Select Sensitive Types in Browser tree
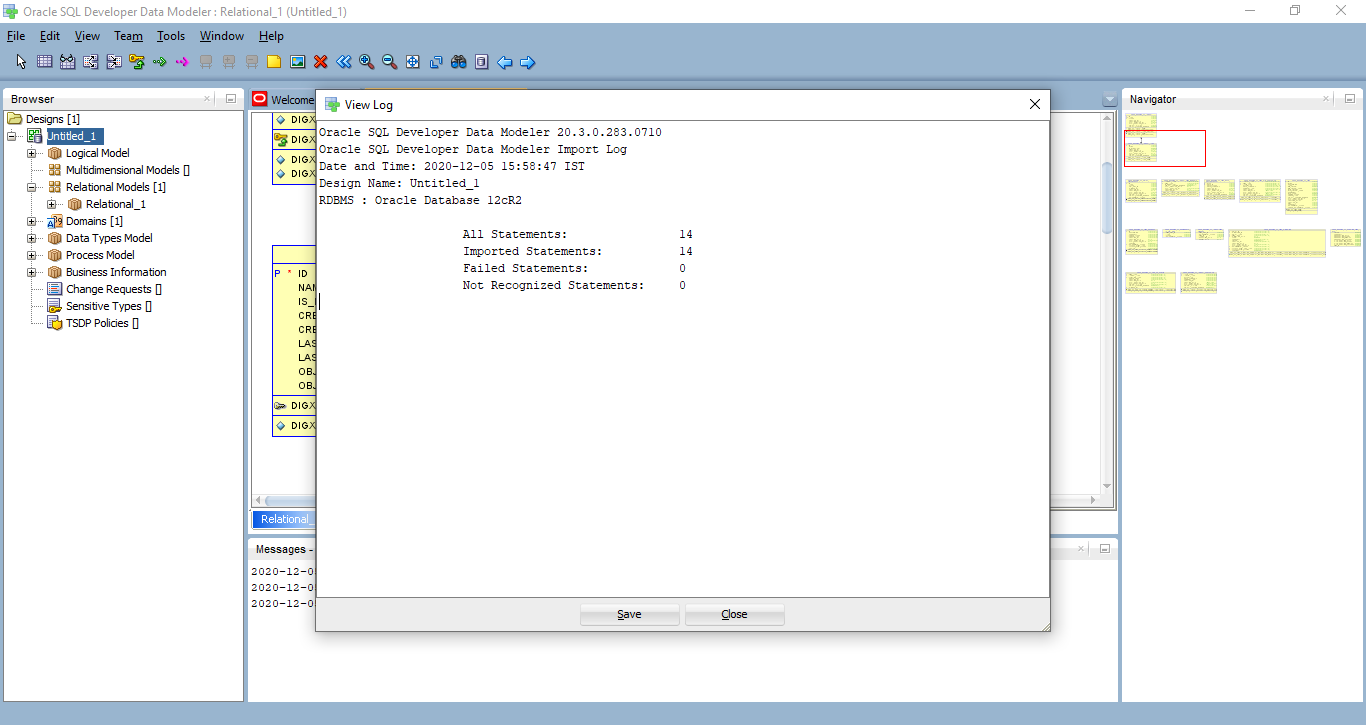Screen dimensions: 1366x725 (x=104, y=306)
